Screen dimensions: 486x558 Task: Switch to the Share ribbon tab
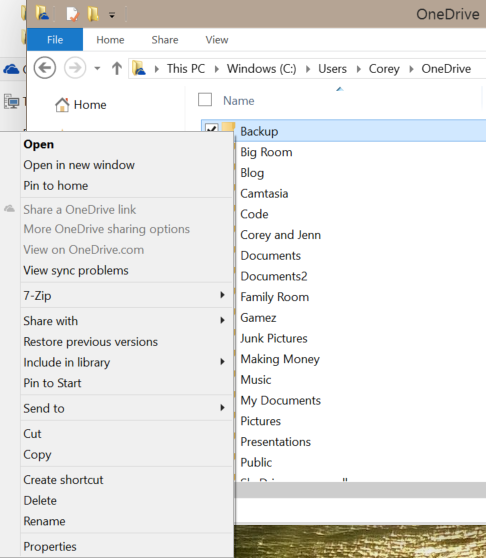[x=165, y=40]
